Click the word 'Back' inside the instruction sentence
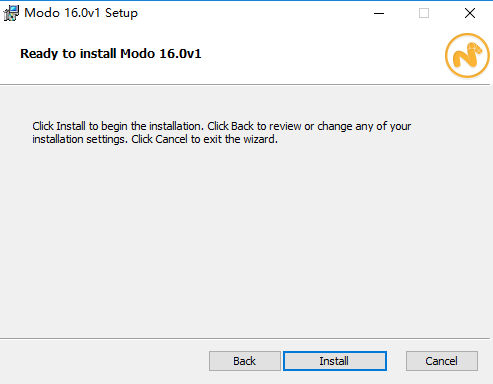Screen dimensions: 493x384 [x=242, y=126]
